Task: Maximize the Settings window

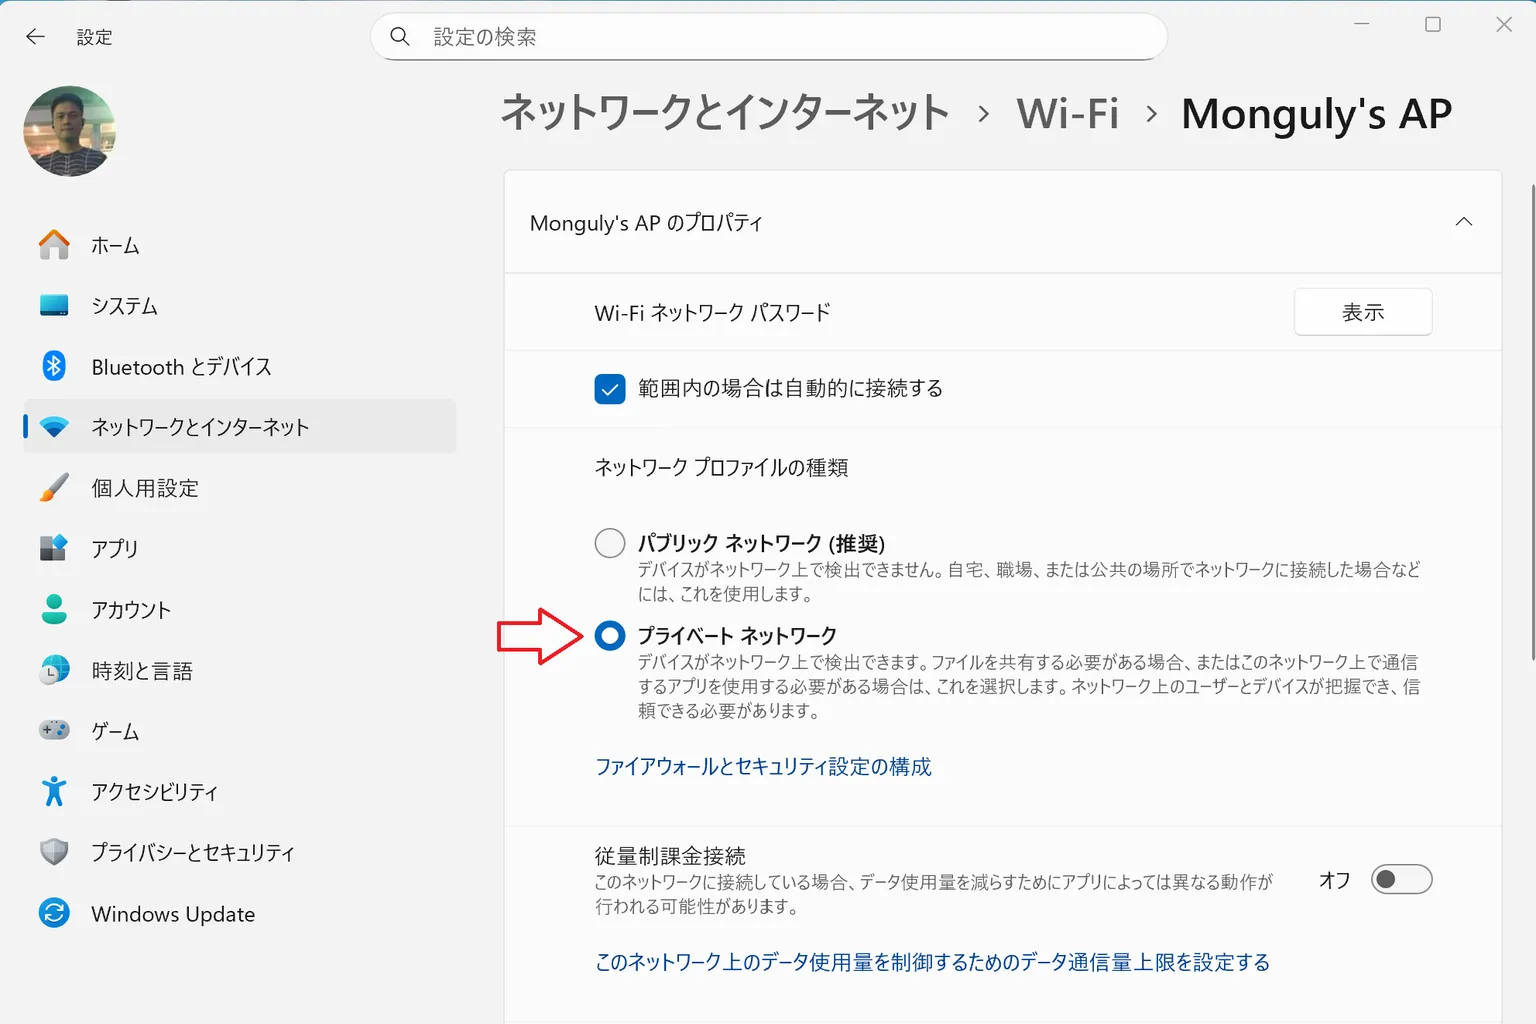Action: point(1433,24)
